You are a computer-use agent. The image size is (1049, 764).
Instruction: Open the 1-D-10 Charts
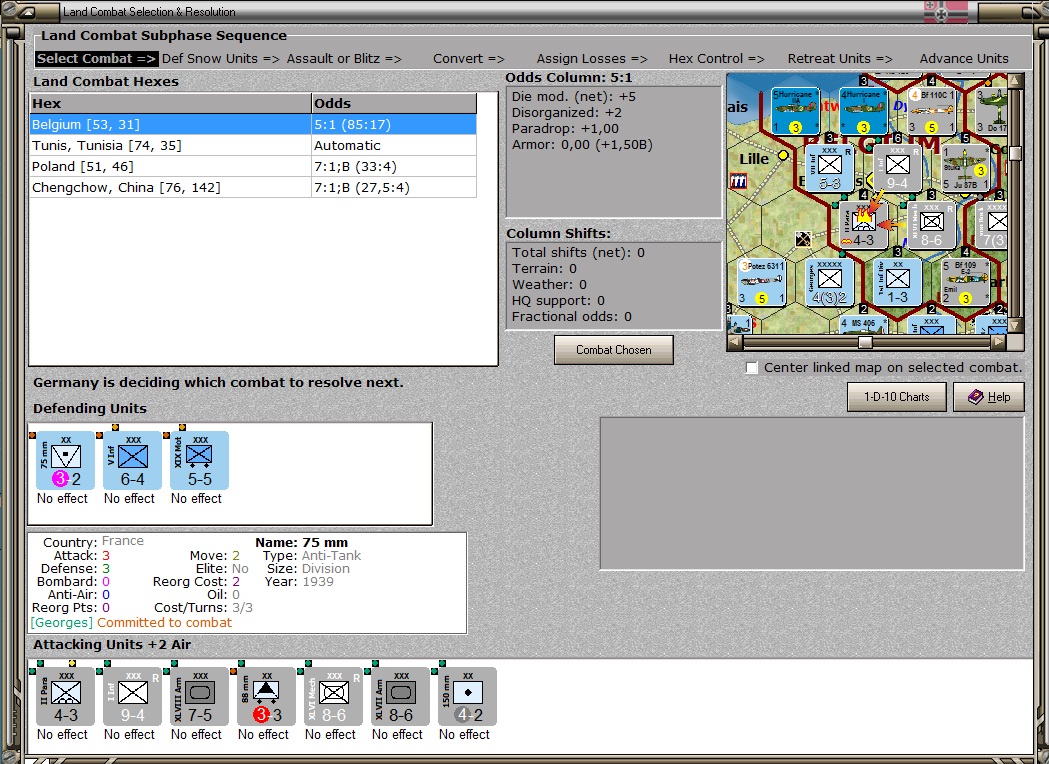pyautogui.click(x=896, y=397)
